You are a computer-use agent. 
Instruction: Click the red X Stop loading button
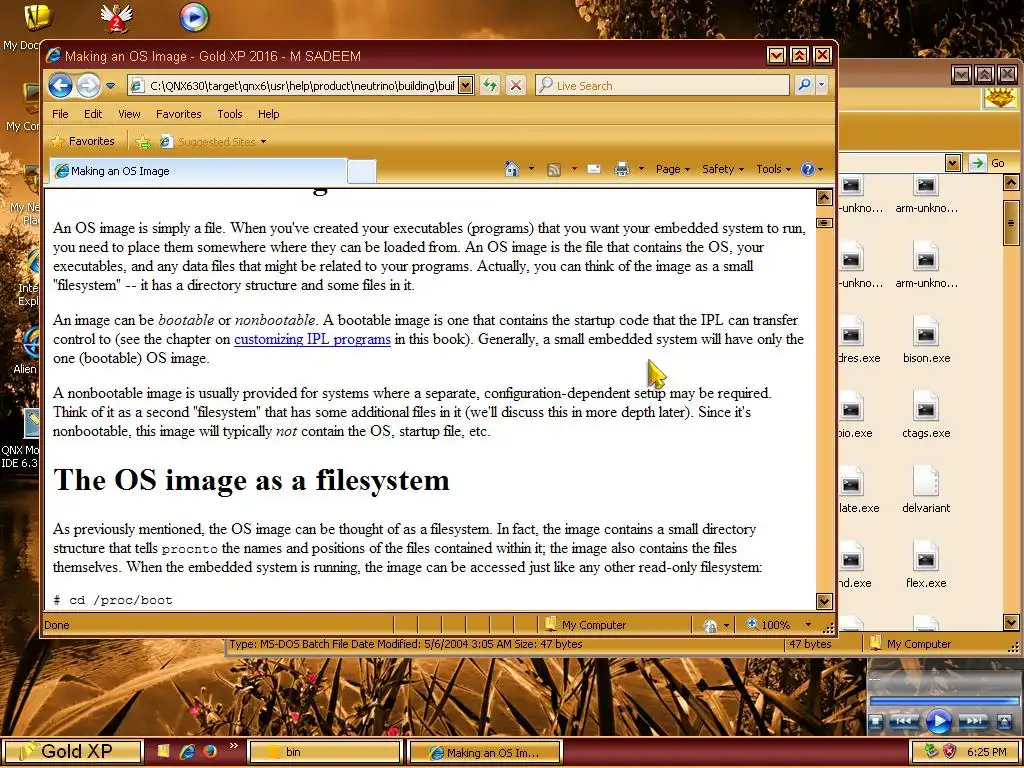coord(516,86)
